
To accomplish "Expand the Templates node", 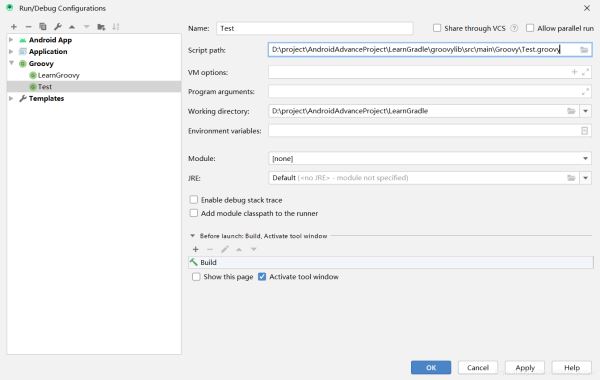I will pos(11,98).
